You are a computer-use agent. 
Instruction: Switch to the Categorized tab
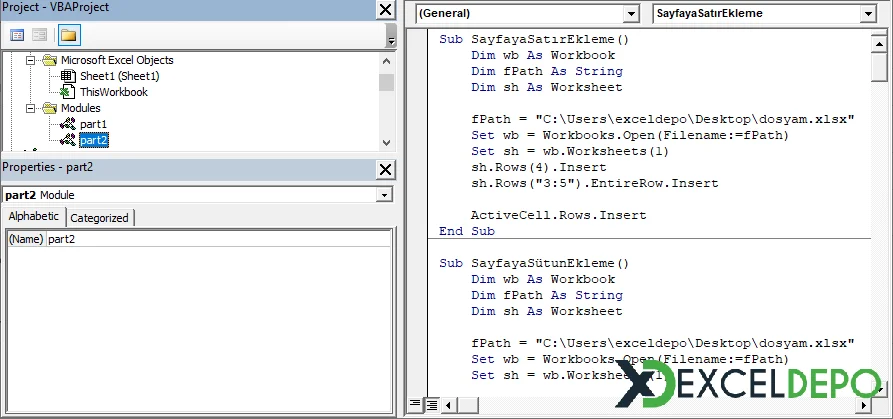pos(99,218)
